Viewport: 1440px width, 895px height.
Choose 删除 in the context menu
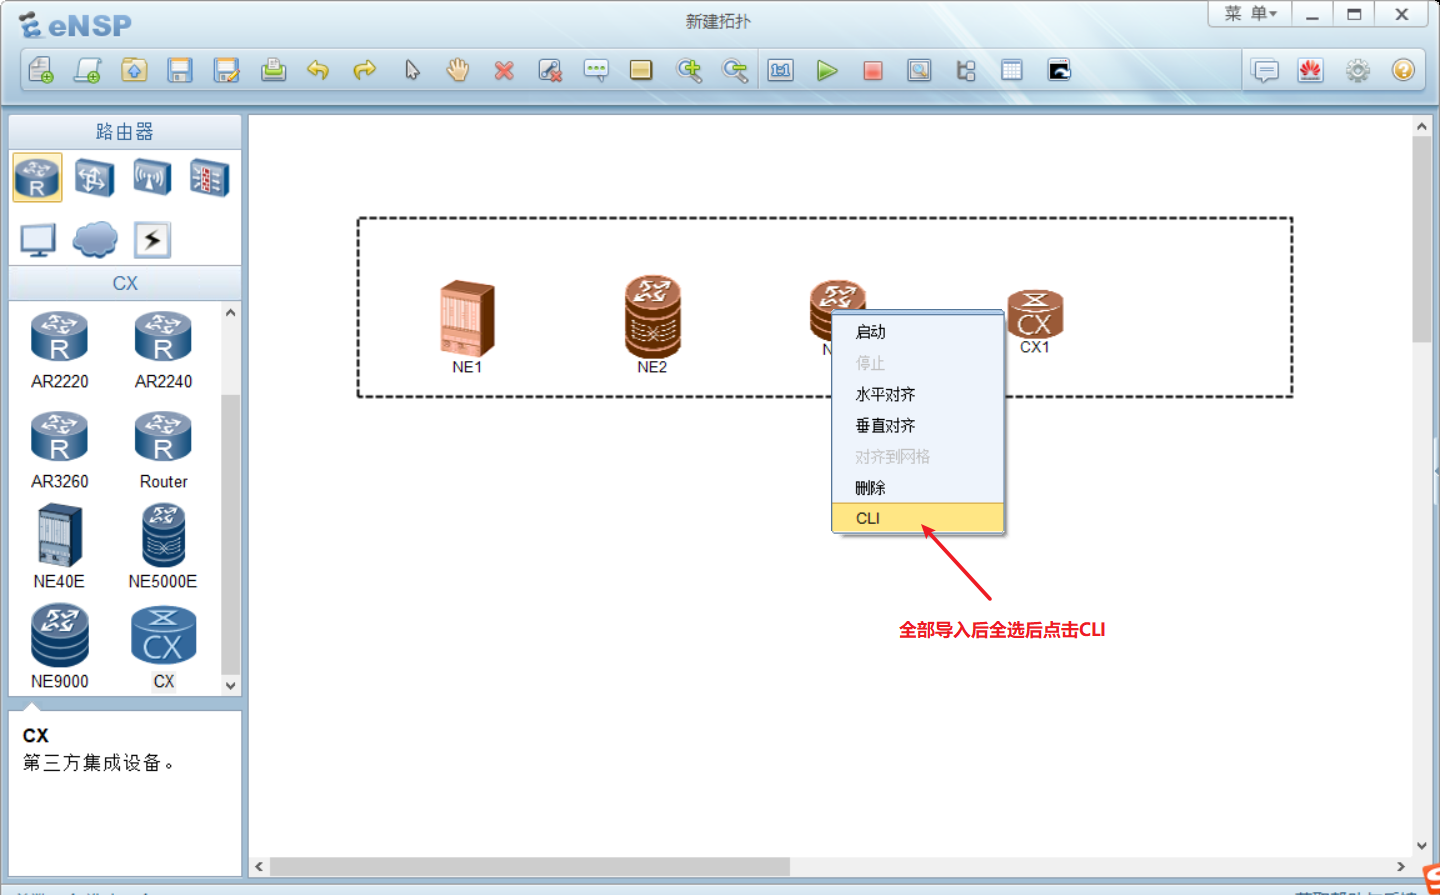[918, 487]
